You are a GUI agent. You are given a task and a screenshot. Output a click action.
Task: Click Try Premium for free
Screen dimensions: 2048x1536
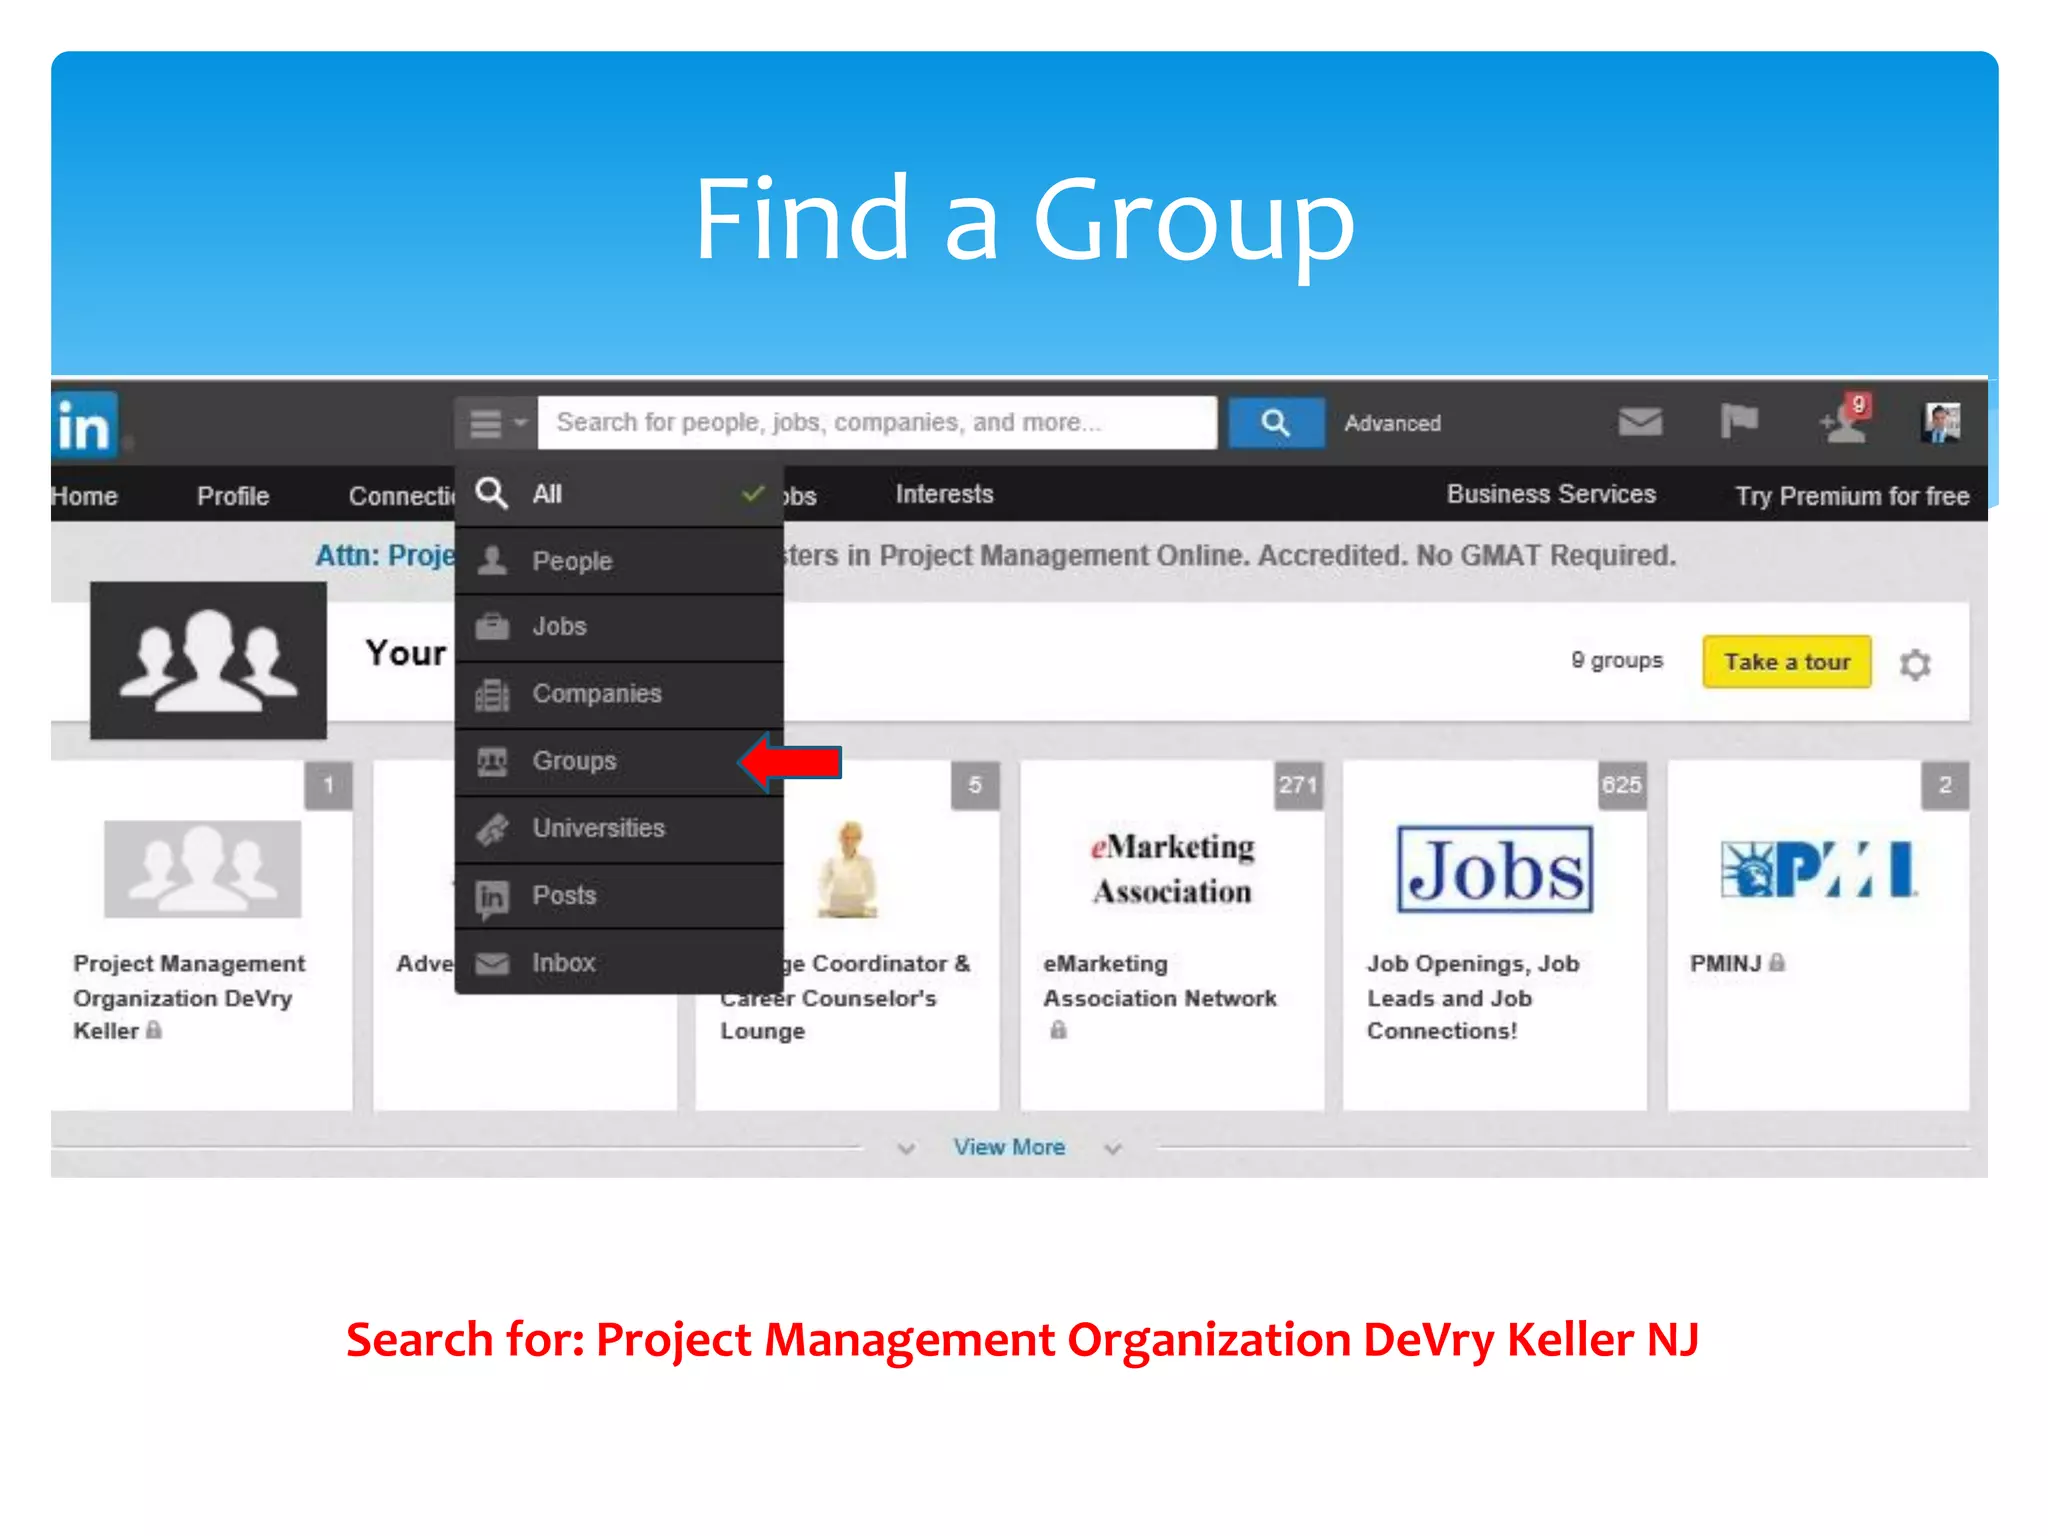[1852, 496]
